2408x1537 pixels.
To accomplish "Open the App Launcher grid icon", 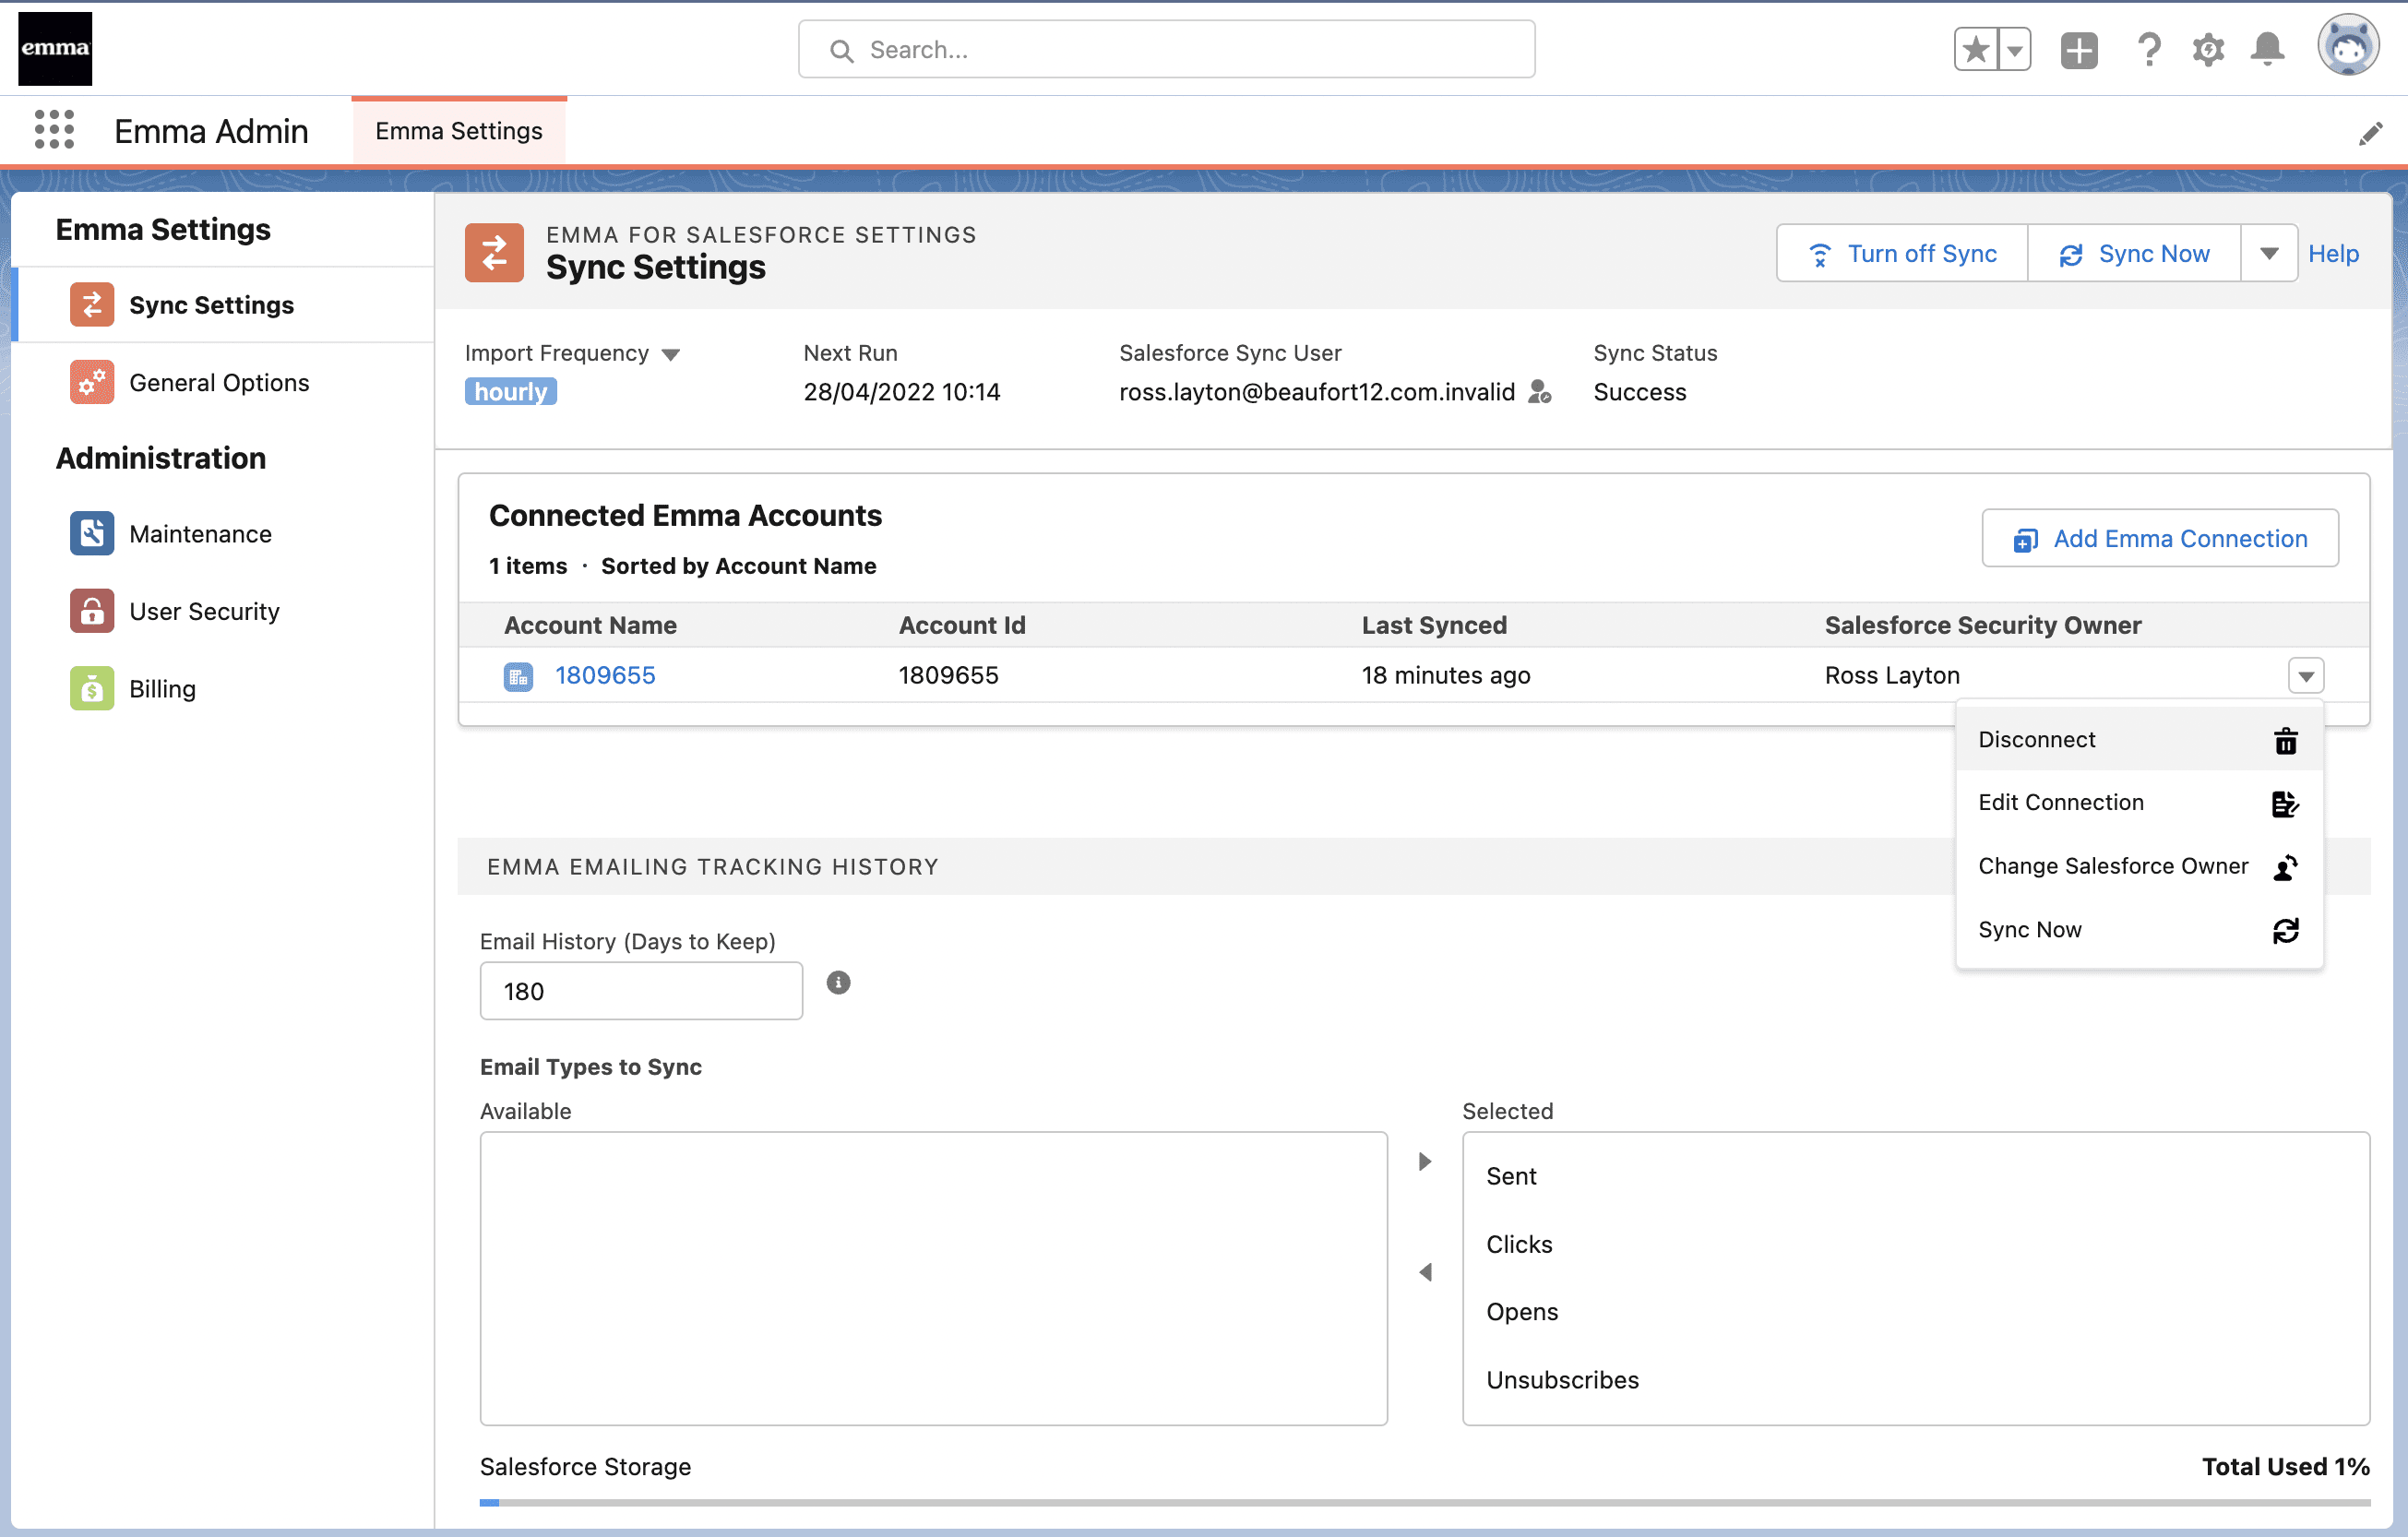I will (54, 130).
